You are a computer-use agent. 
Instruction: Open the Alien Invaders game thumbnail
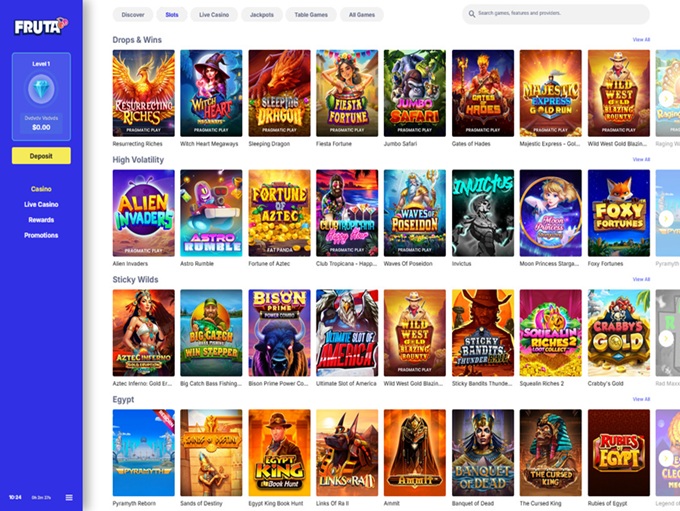tap(144, 213)
